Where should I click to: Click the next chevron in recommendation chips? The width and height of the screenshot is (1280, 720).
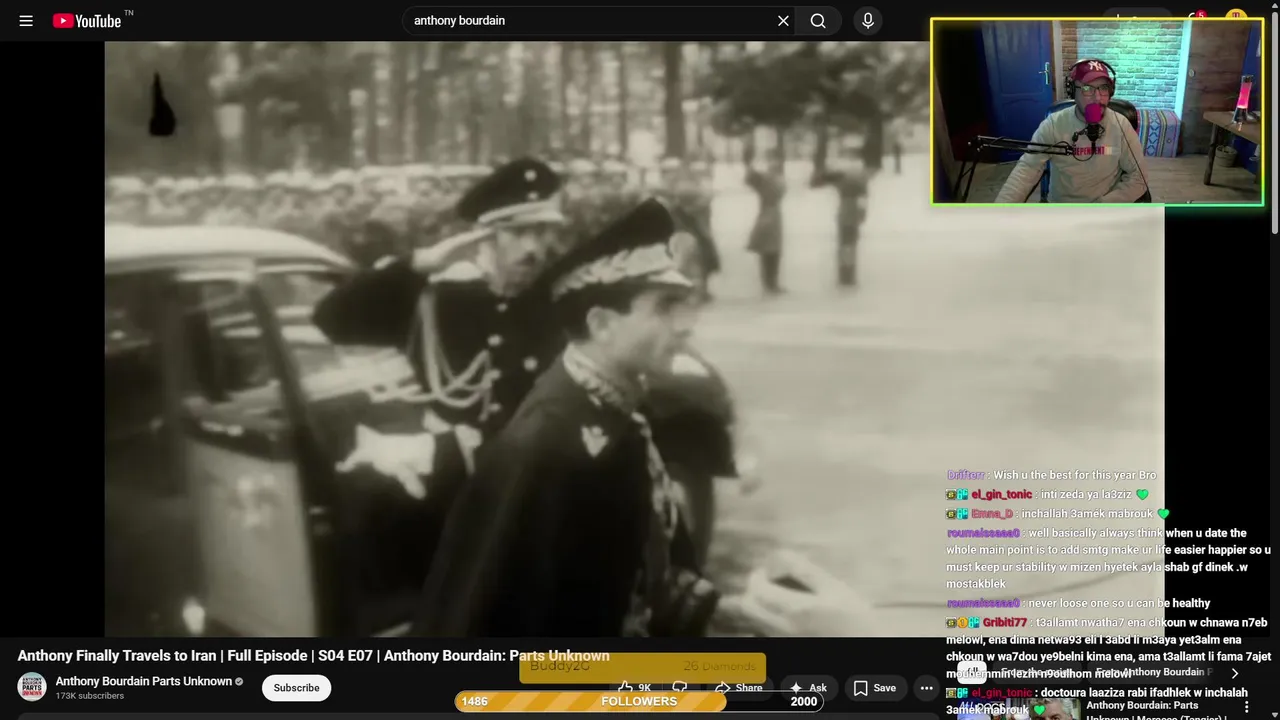(1234, 673)
